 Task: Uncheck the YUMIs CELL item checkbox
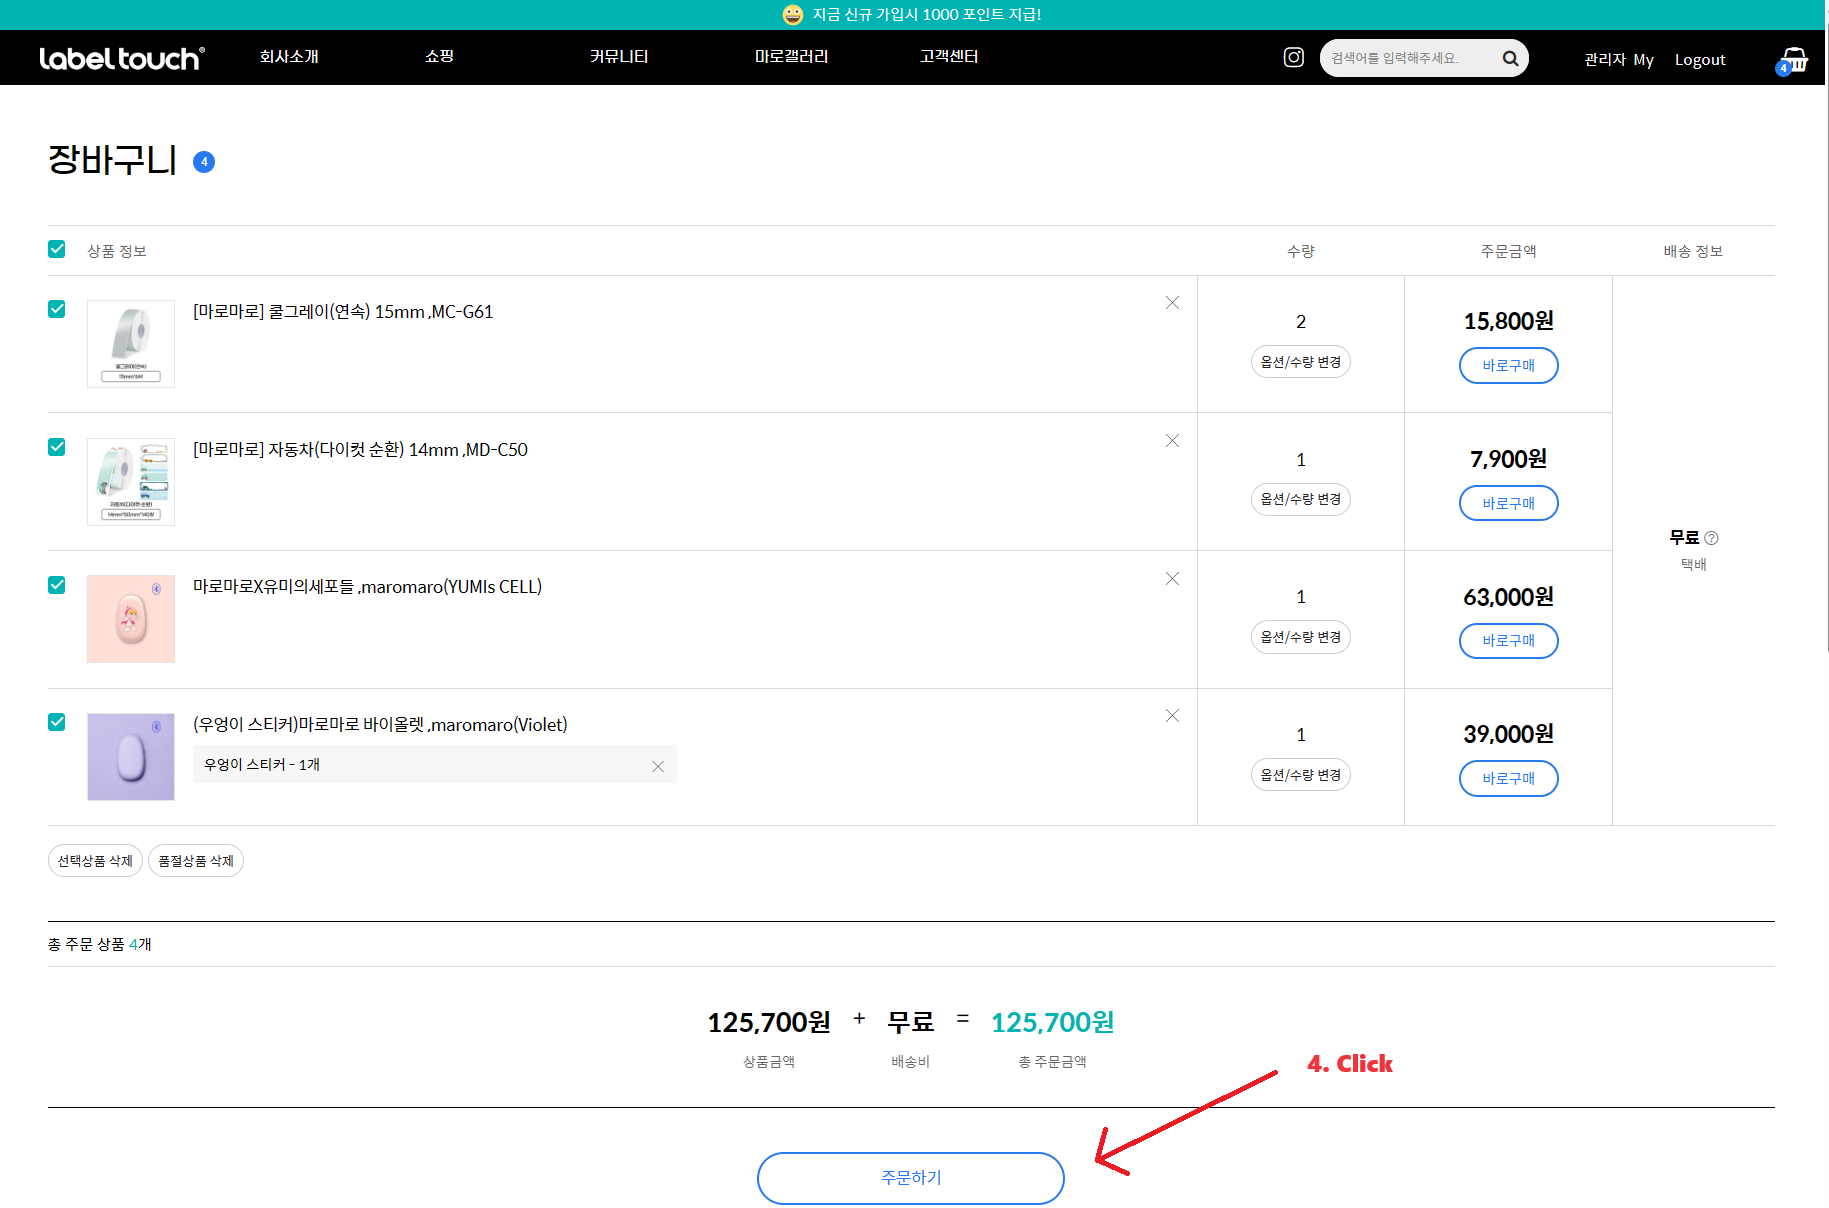[x=57, y=585]
